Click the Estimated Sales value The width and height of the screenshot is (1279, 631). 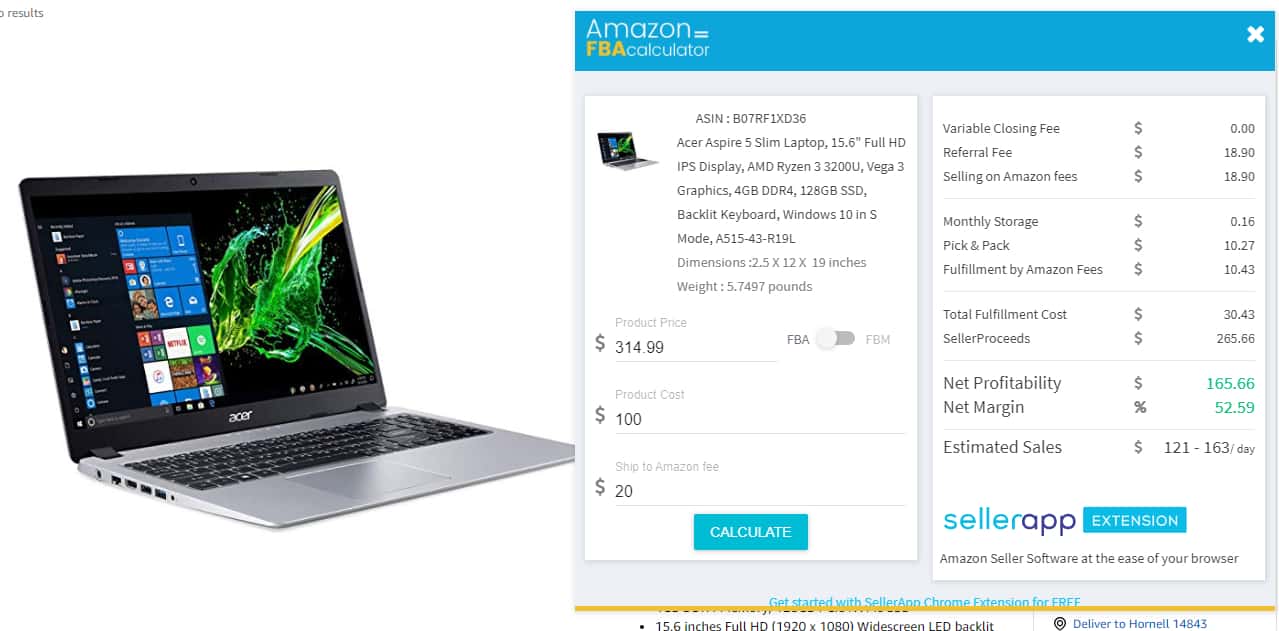point(1208,448)
